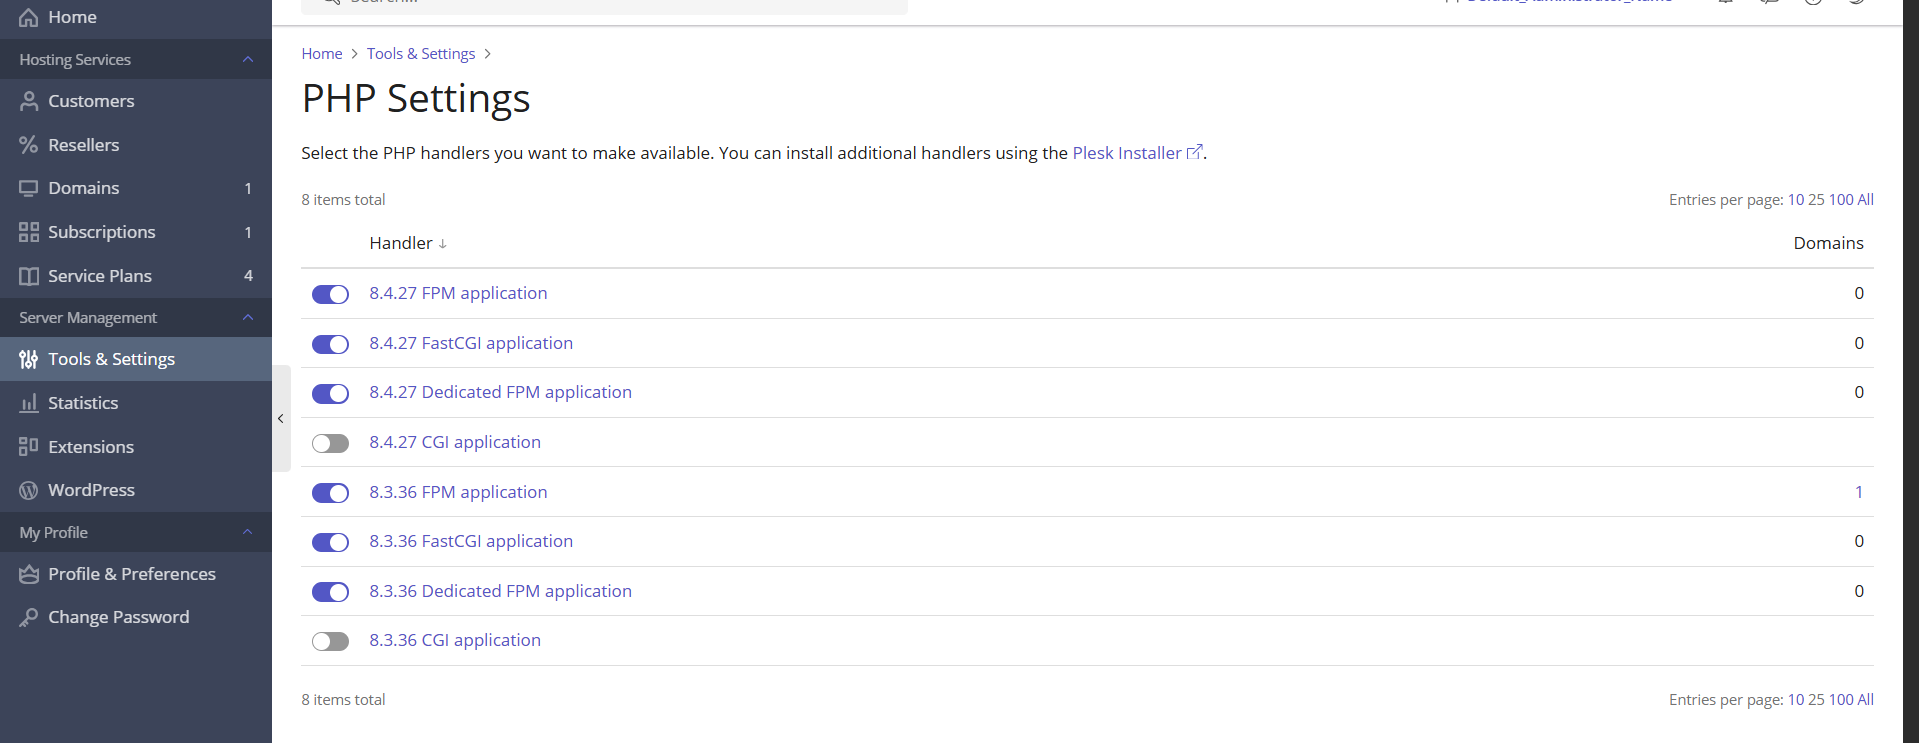Enable the 8.3.36 CGI application handler

pyautogui.click(x=330, y=641)
